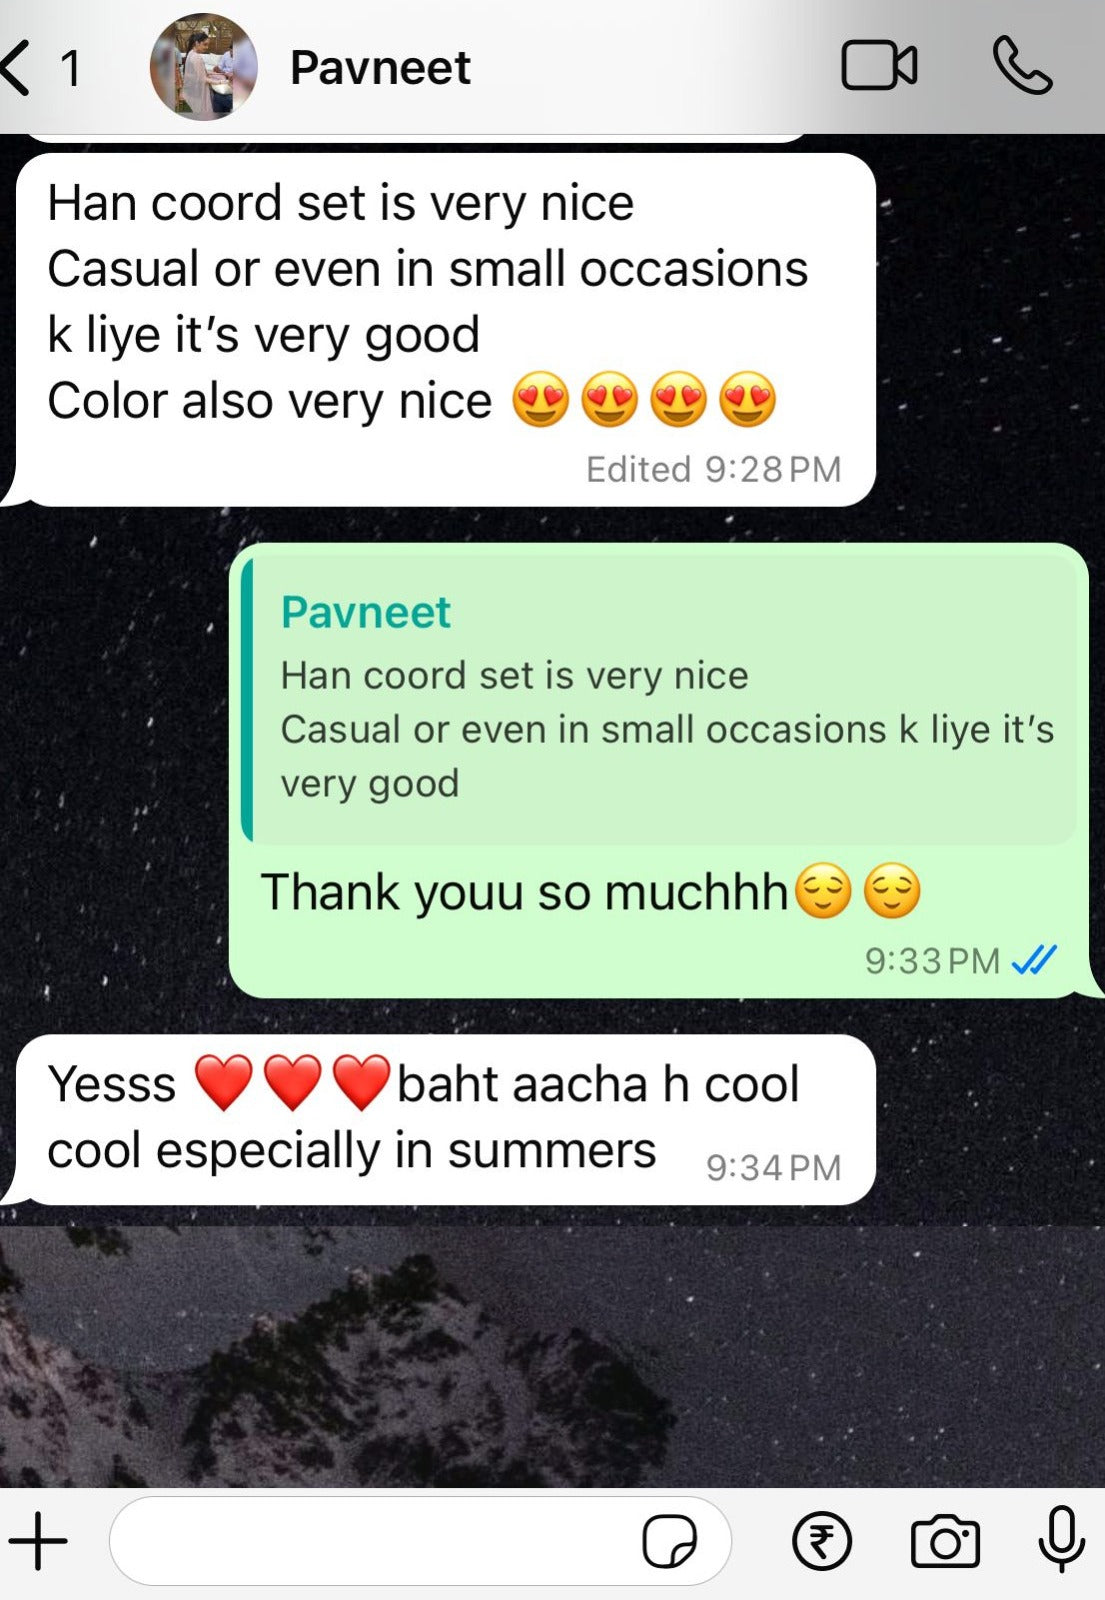Image resolution: width=1105 pixels, height=1600 pixels.
Task: Tap the quoted Pavneet reply preview
Action: (660, 700)
